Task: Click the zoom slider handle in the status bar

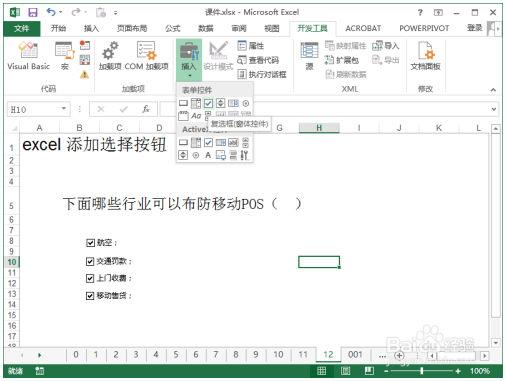Action: [x=422, y=371]
